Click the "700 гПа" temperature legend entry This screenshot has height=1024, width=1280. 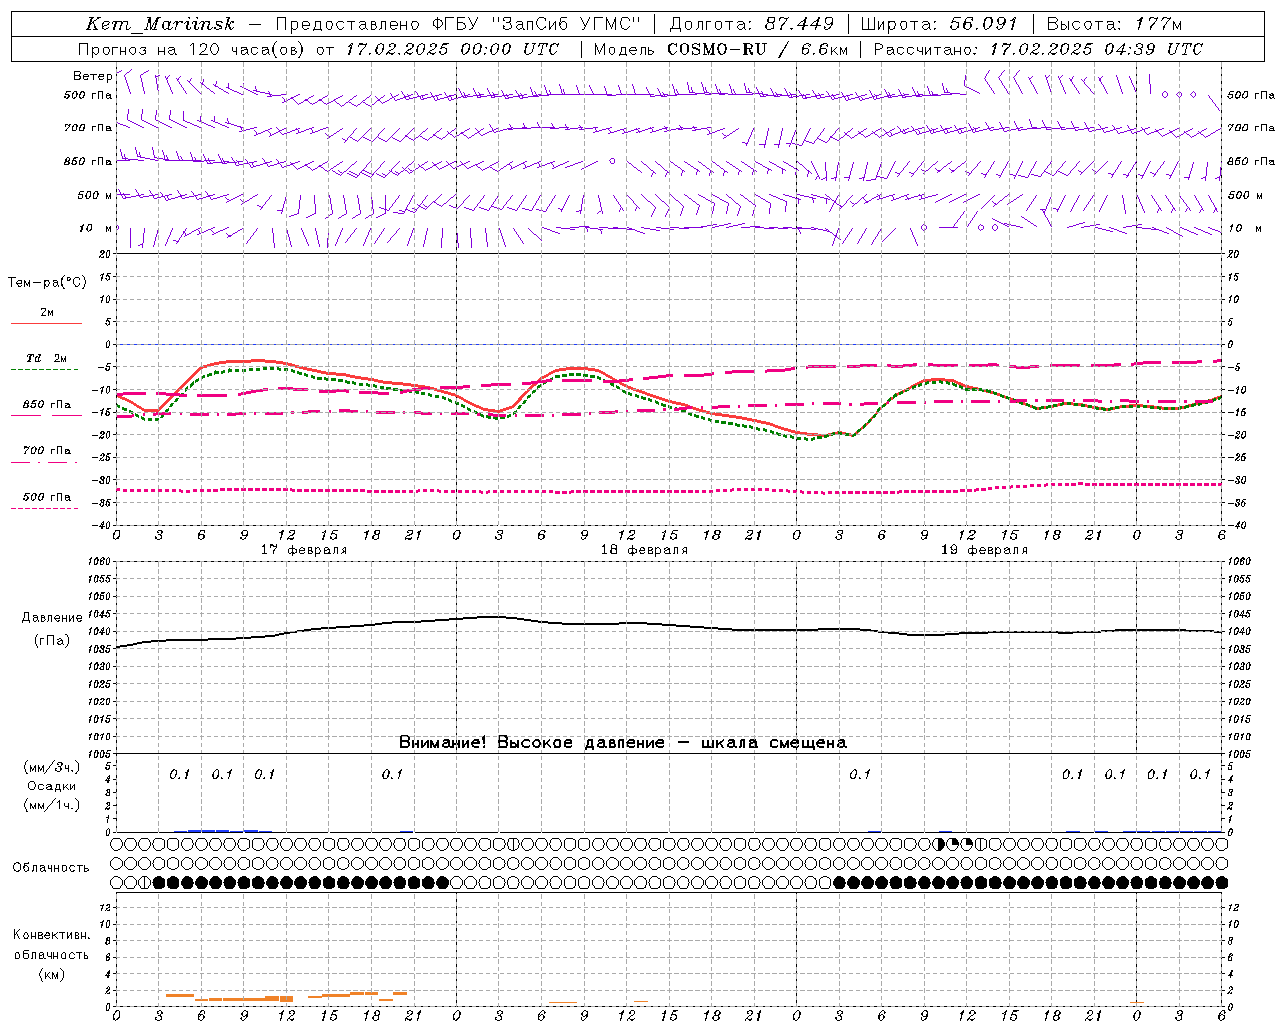47,451
